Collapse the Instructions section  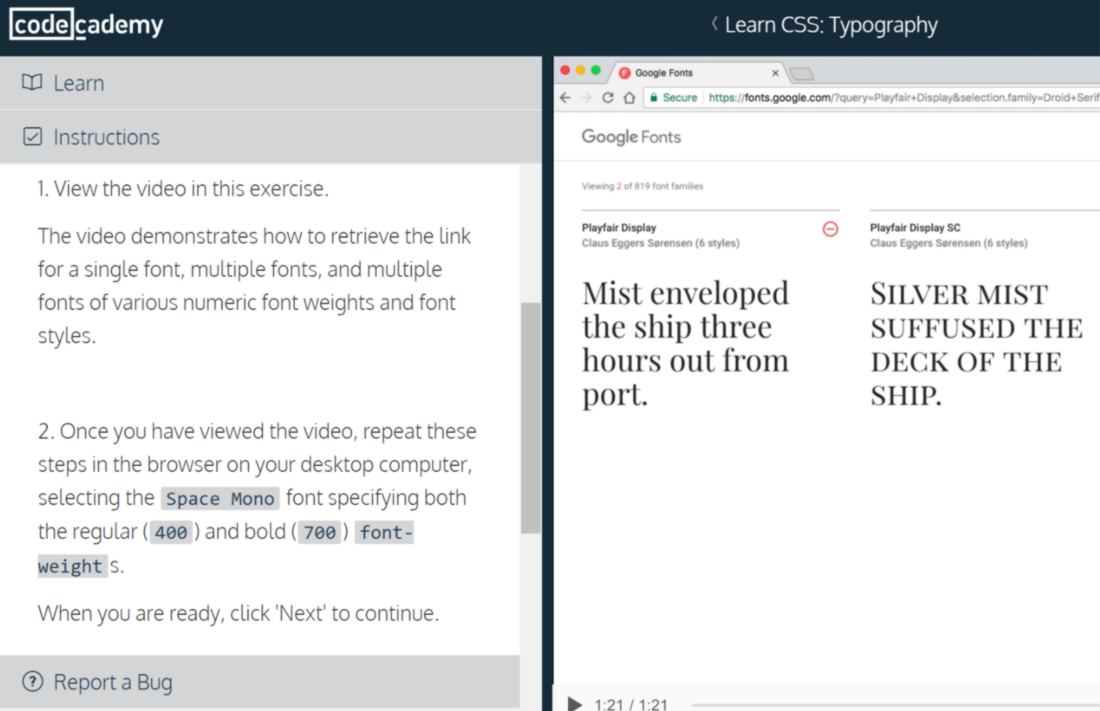tap(271, 137)
